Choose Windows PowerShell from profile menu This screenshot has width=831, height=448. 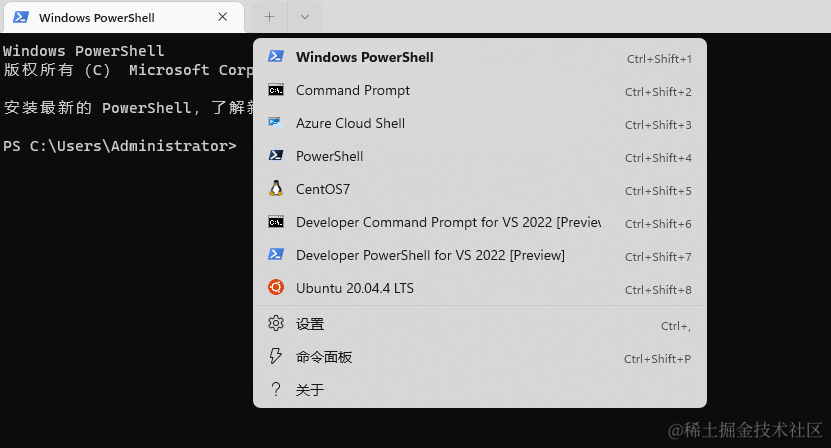click(480, 57)
